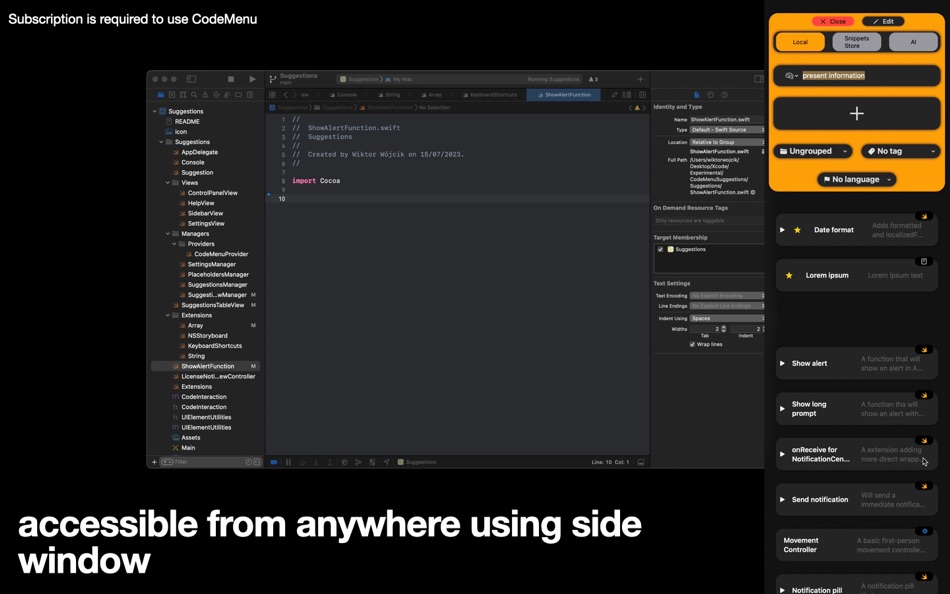Click the Edit button
Viewport: 950px width, 594px height.
pyautogui.click(x=883, y=21)
